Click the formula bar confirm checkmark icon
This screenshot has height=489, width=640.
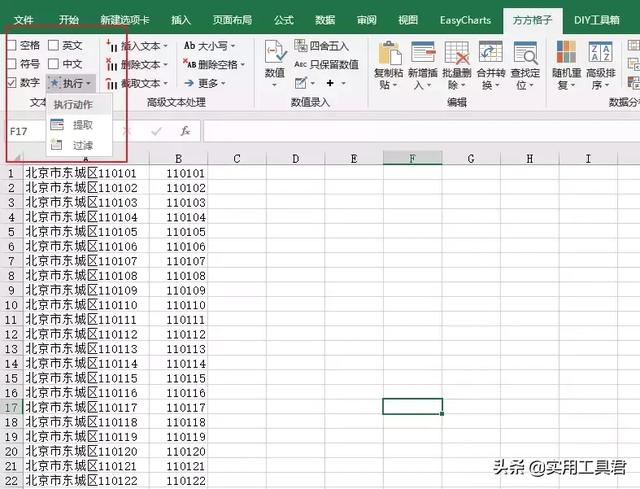pyautogui.click(x=156, y=131)
